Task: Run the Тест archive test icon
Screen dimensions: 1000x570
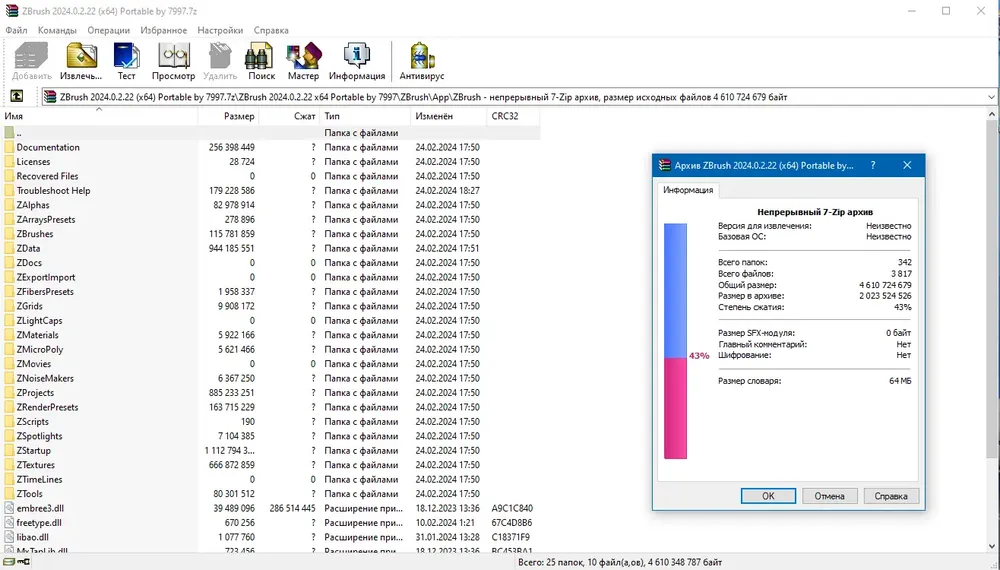Action: (x=126, y=61)
